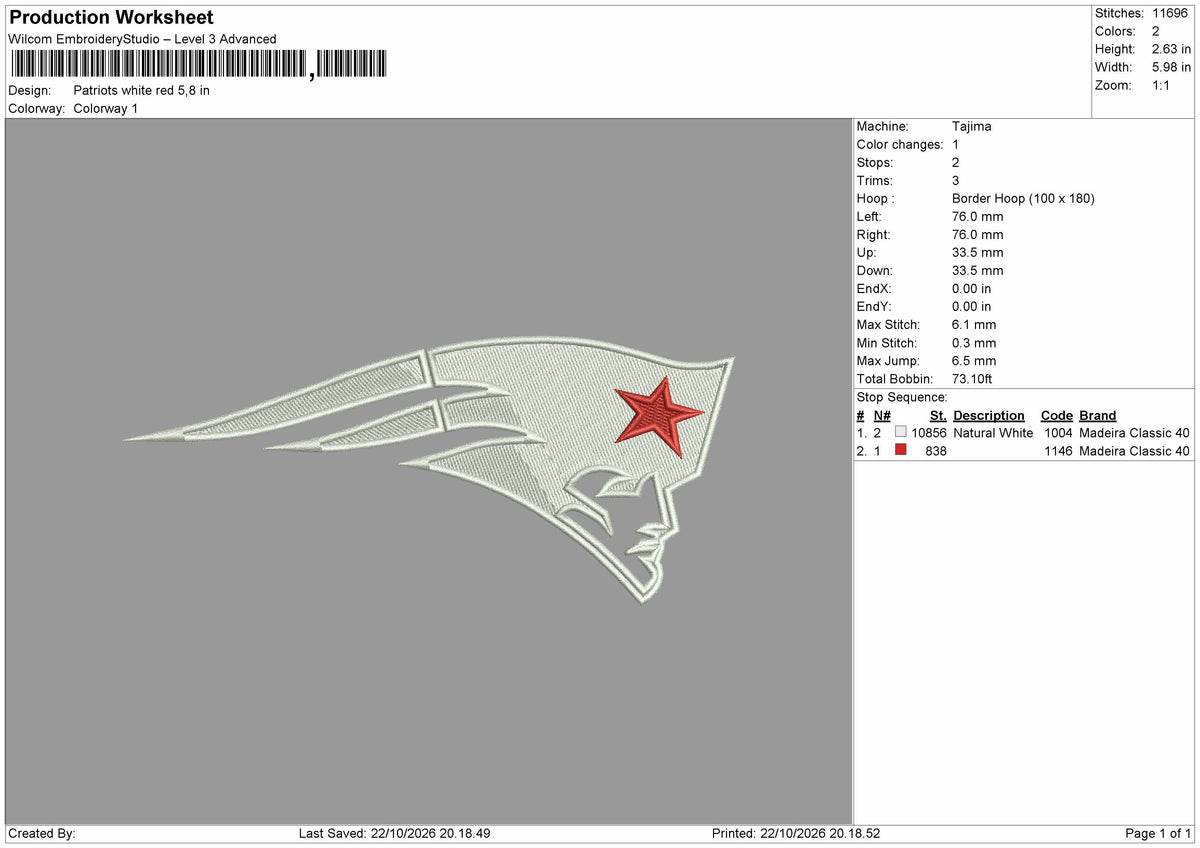Click the Min Stitch value '0.3 mm'

[974, 343]
